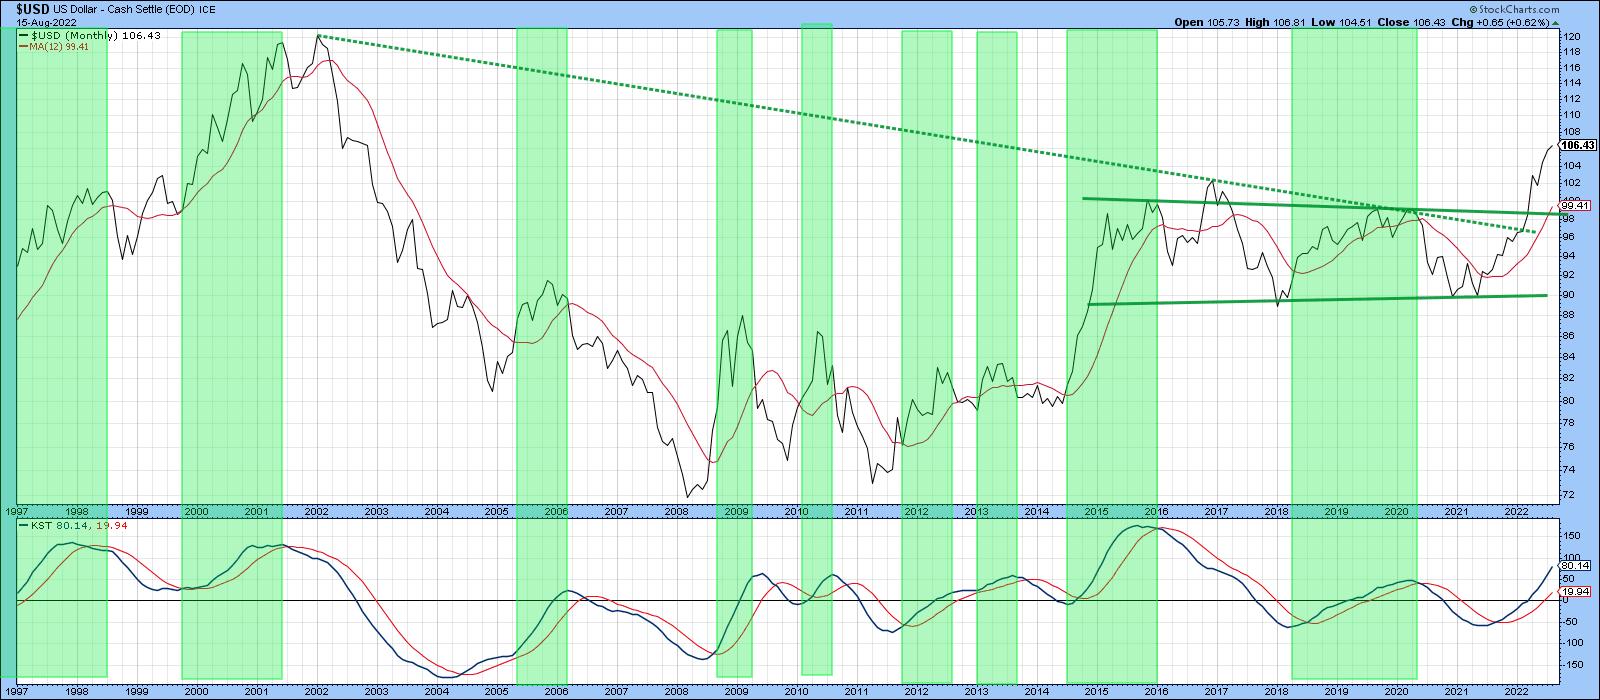Click the Open 105.73 value in header
Viewport: 1600px width, 700px height.
pyautogui.click(x=1228, y=21)
